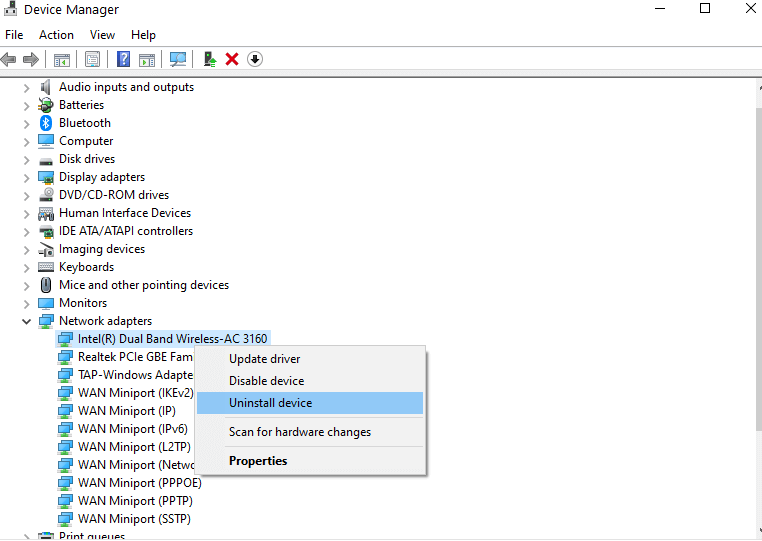Click the Forward arrow toolbar icon
This screenshot has width=762, height=541.
31,60
